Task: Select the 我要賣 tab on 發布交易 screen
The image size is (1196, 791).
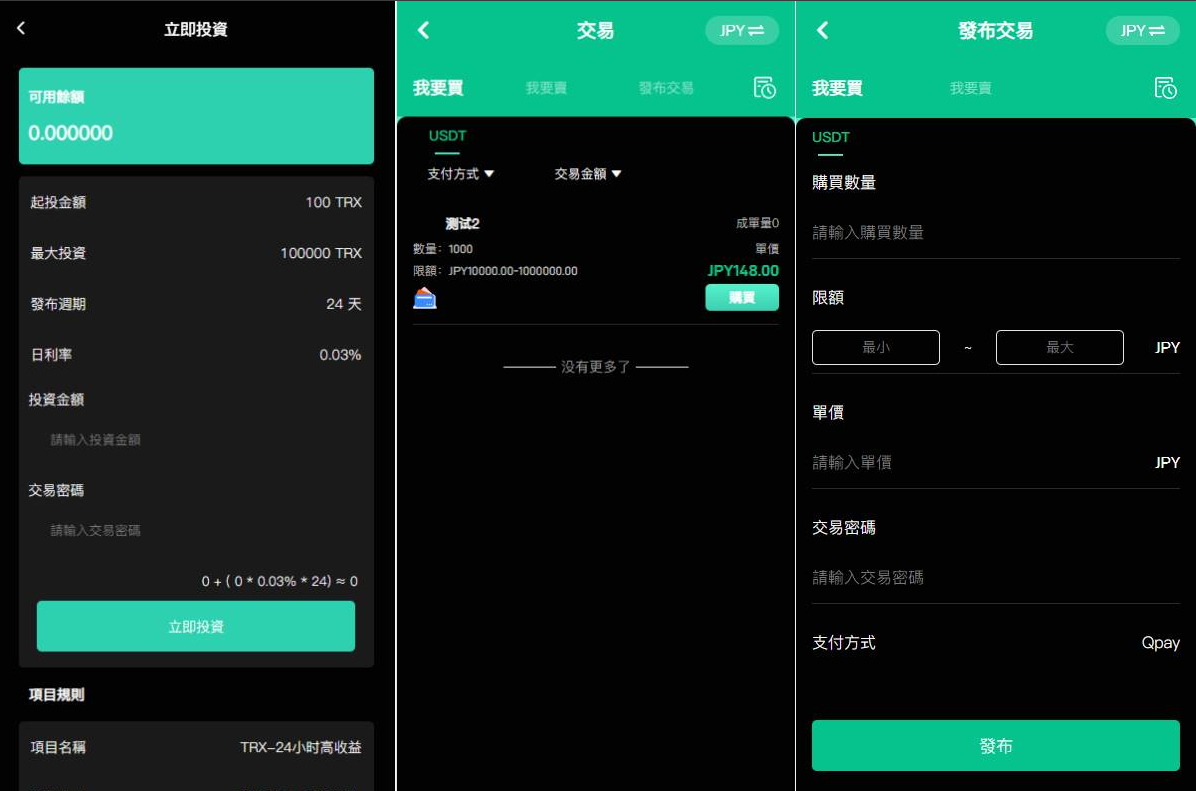Action: click(x=970, y=88)
